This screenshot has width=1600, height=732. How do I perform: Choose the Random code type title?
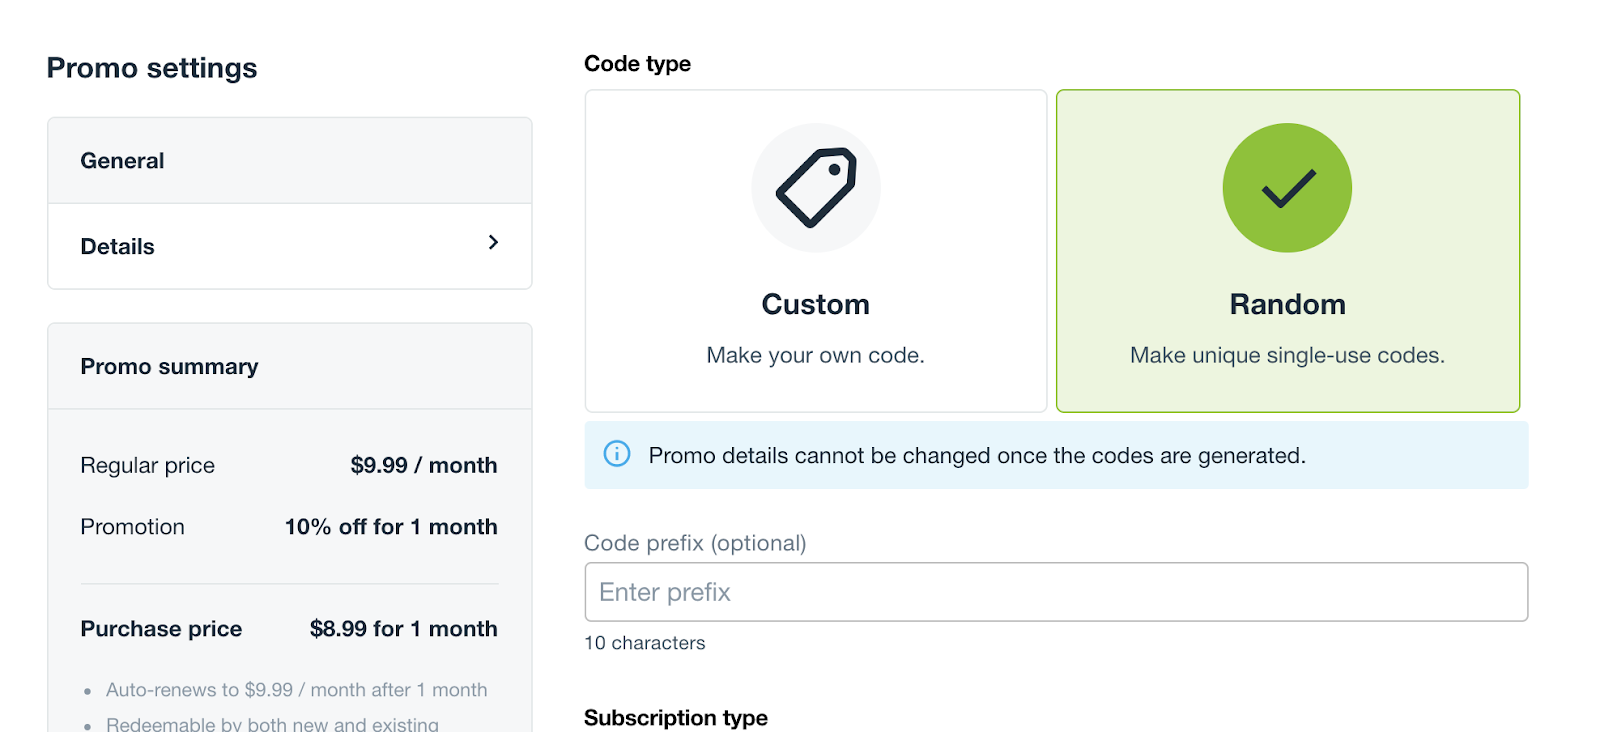(x=1287, y=304)
